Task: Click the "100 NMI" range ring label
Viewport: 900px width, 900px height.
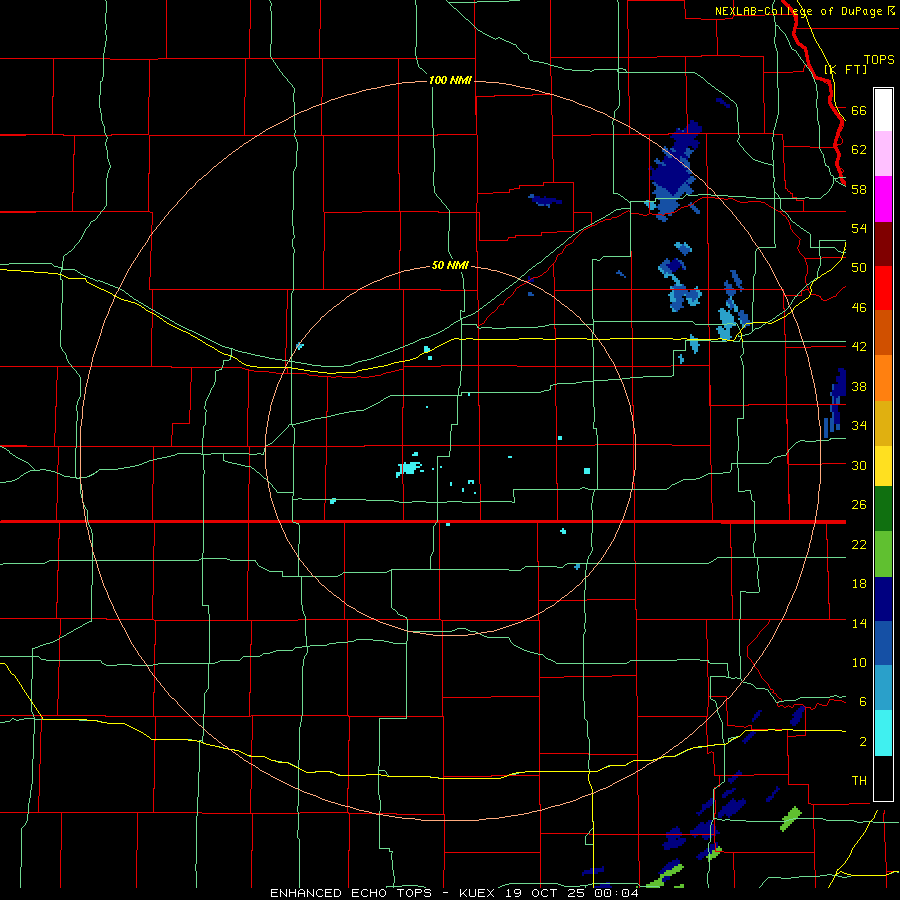Action: (x=450, y=80)
